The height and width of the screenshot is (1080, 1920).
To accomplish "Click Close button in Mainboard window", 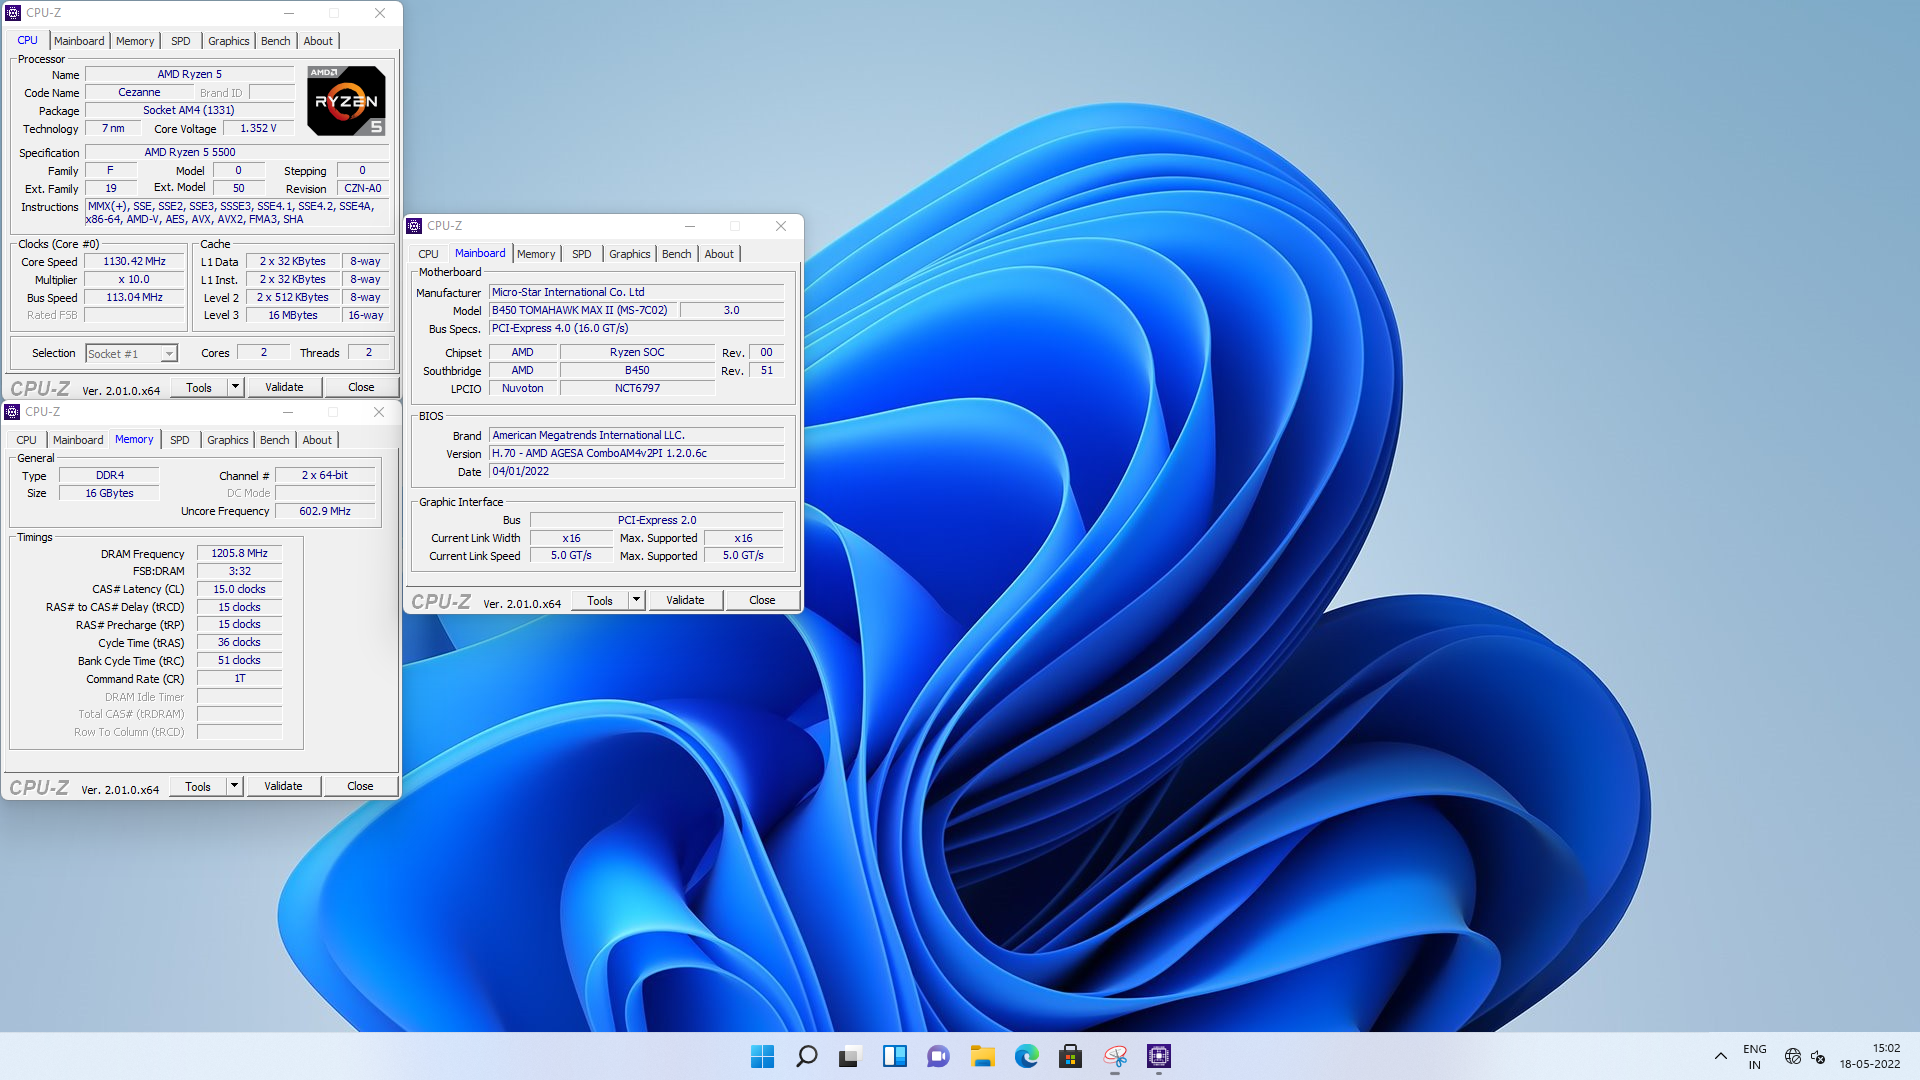I will (x=762, y=601).
